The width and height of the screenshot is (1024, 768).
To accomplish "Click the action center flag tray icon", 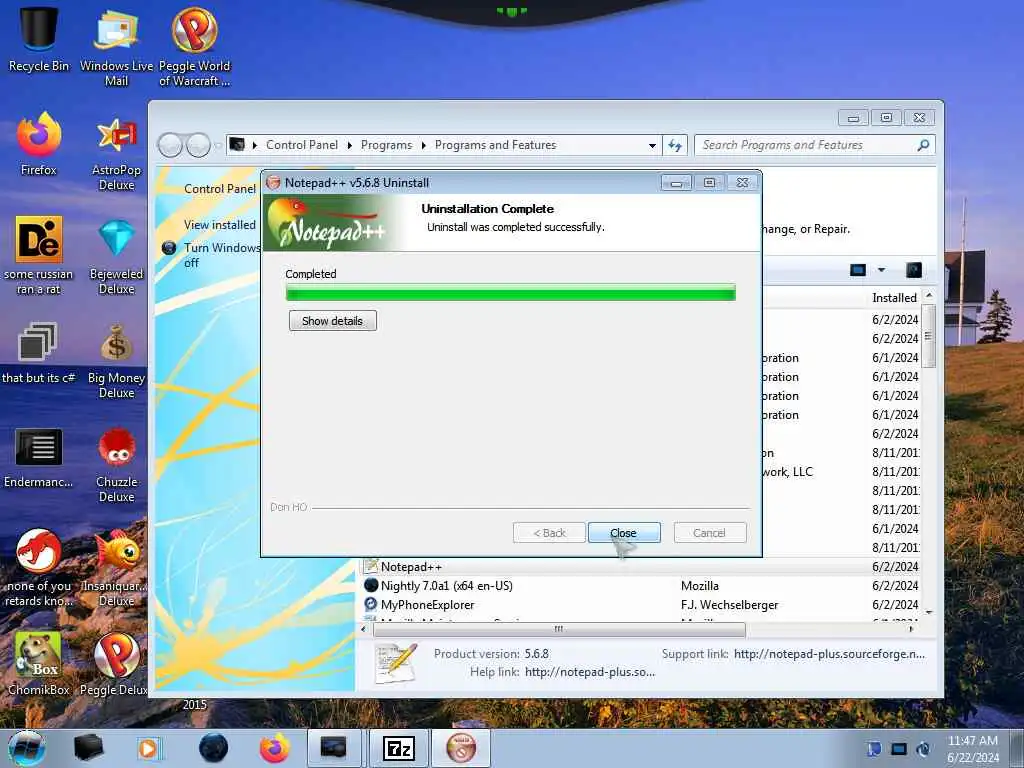I will [874, 749].
